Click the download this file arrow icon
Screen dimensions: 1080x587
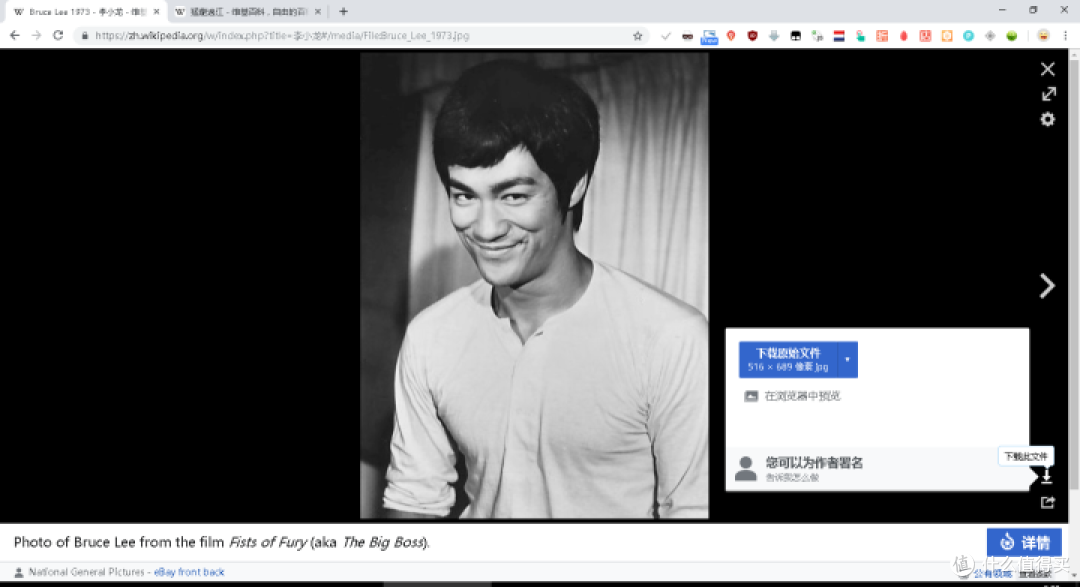click(1046, 476)
